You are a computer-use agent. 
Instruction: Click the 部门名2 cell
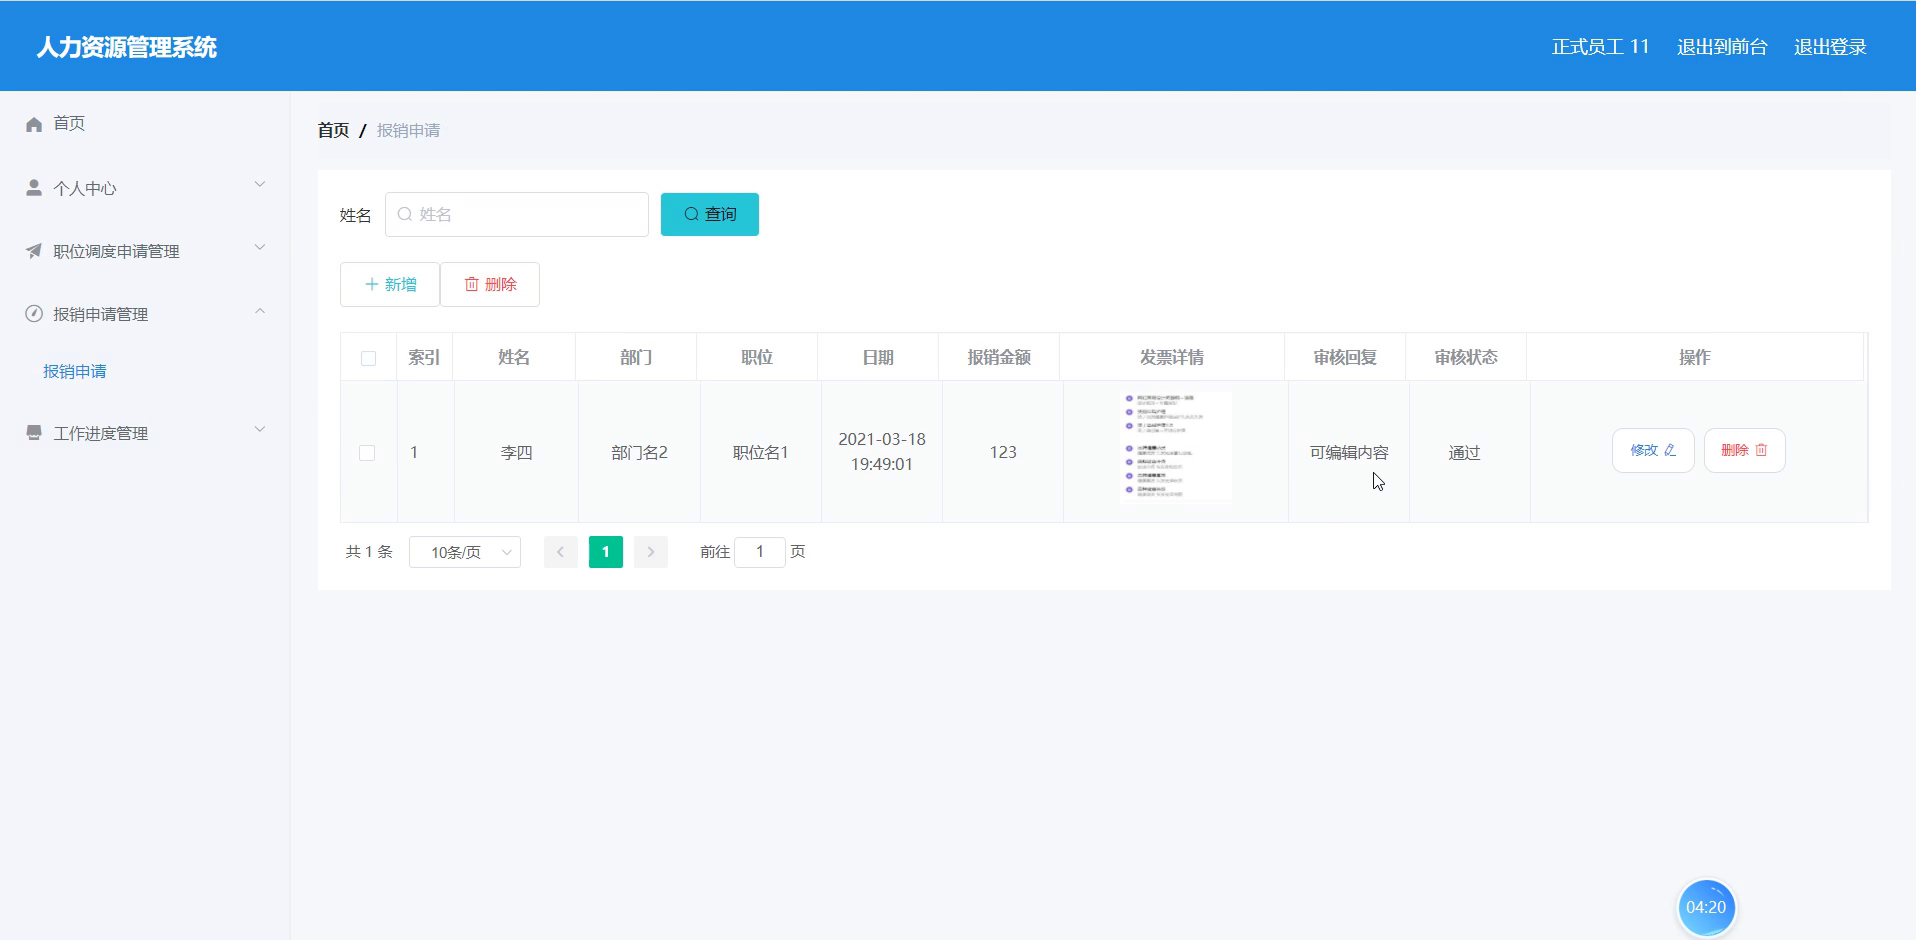pyautogui.click(x=639, y=452)
